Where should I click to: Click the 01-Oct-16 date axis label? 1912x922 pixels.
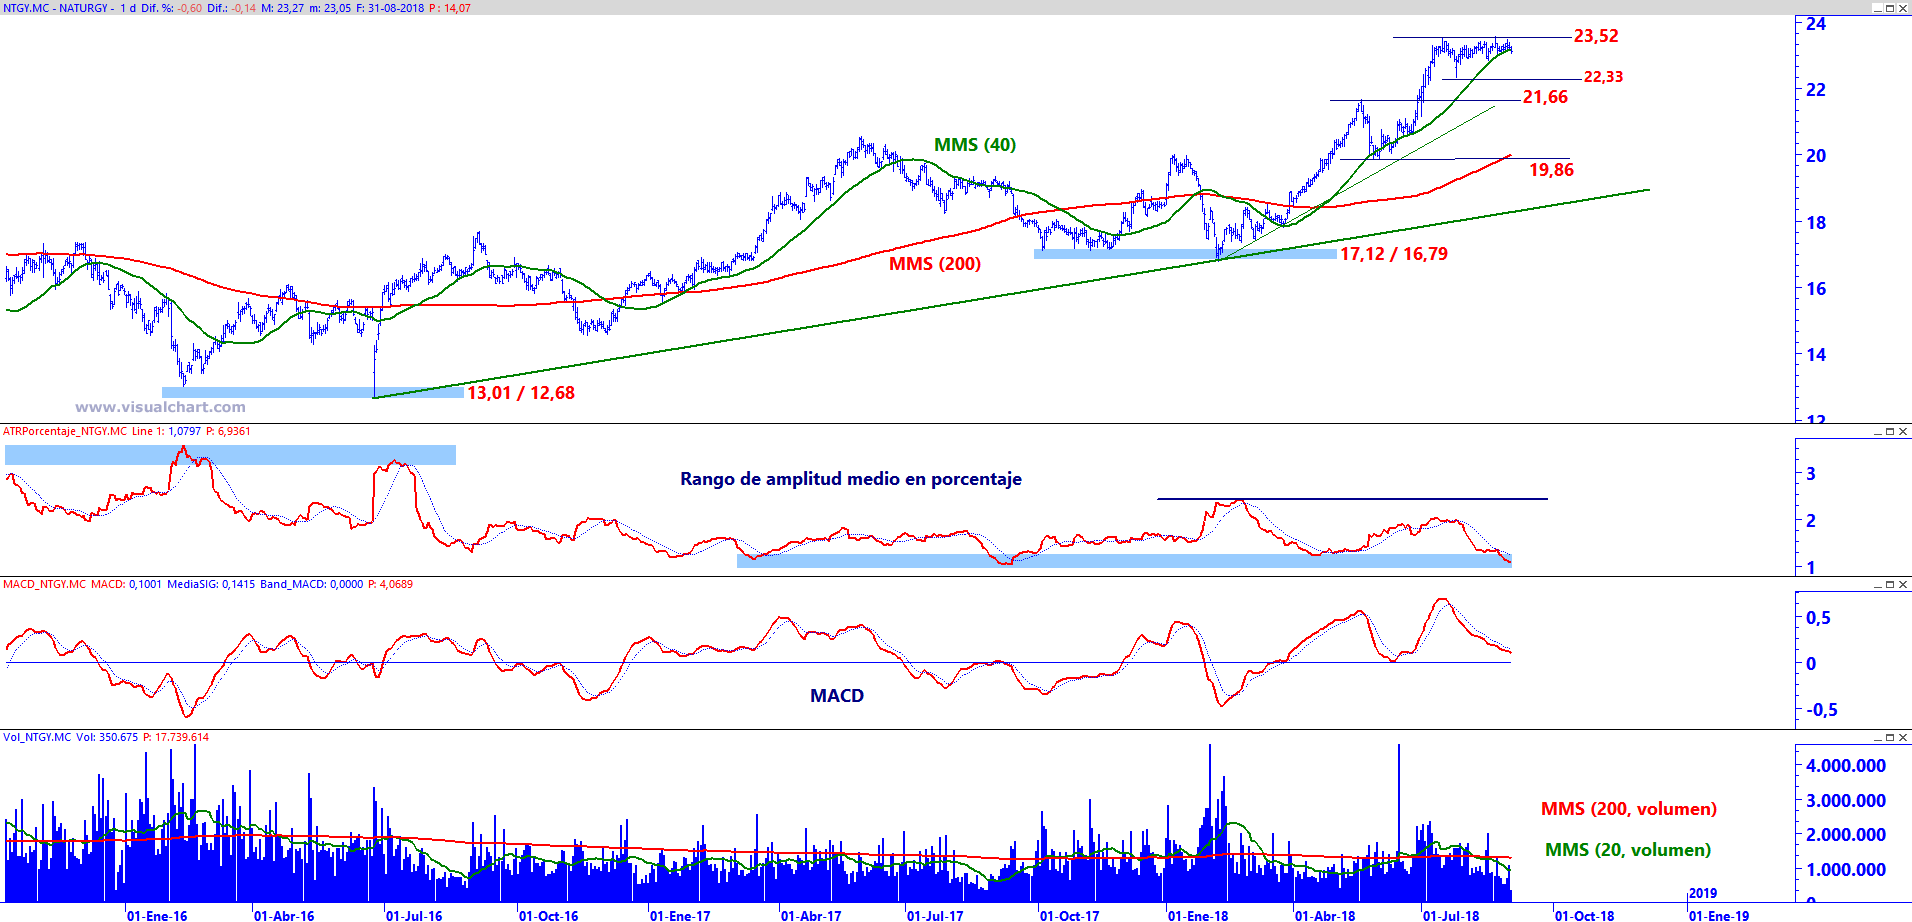pos(548,915)
